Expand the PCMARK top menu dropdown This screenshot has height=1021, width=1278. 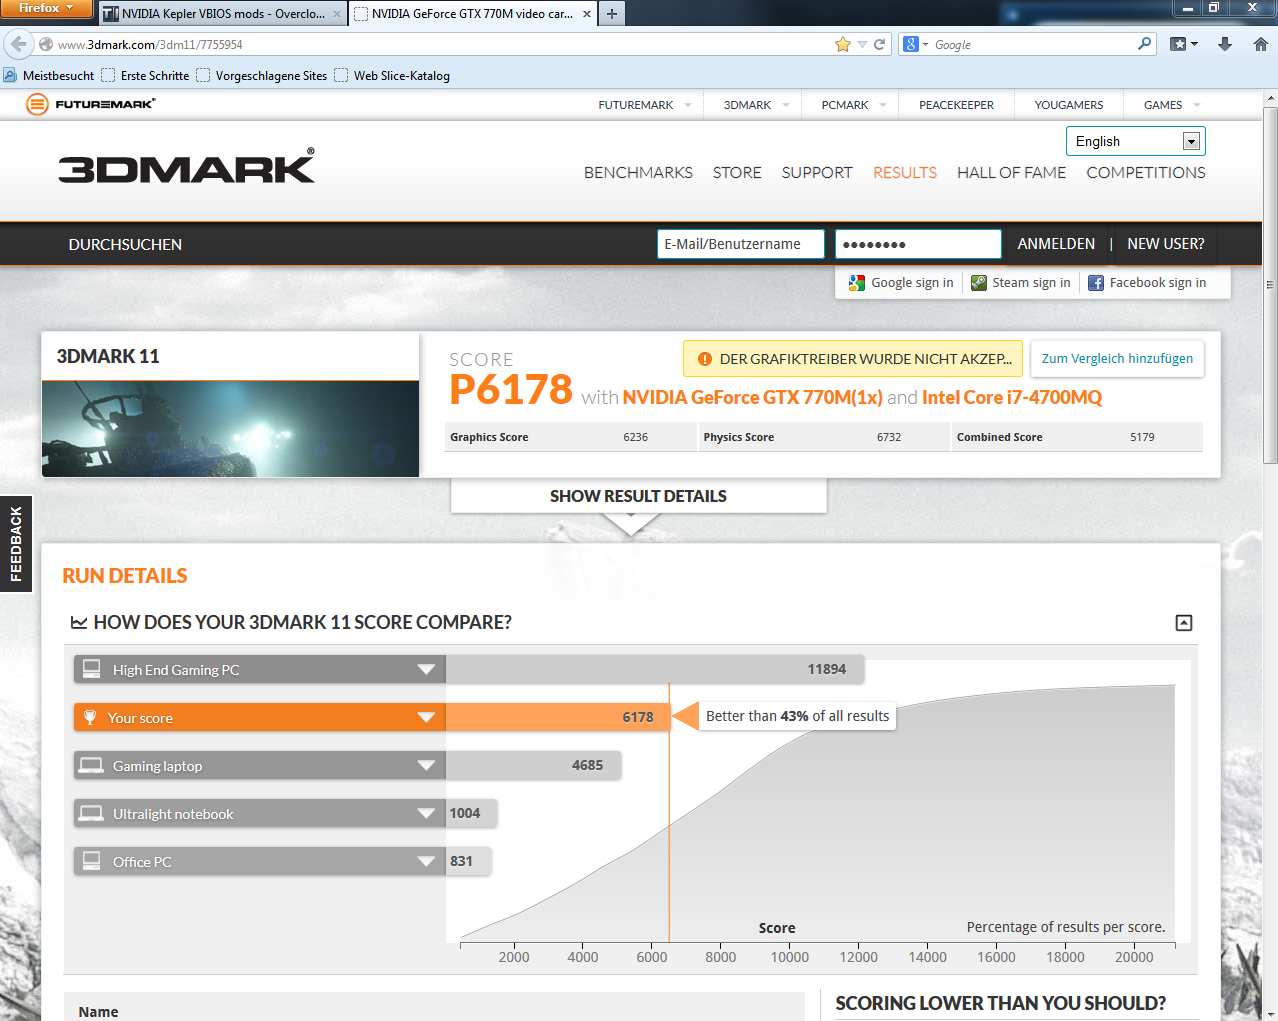point(883,105)
